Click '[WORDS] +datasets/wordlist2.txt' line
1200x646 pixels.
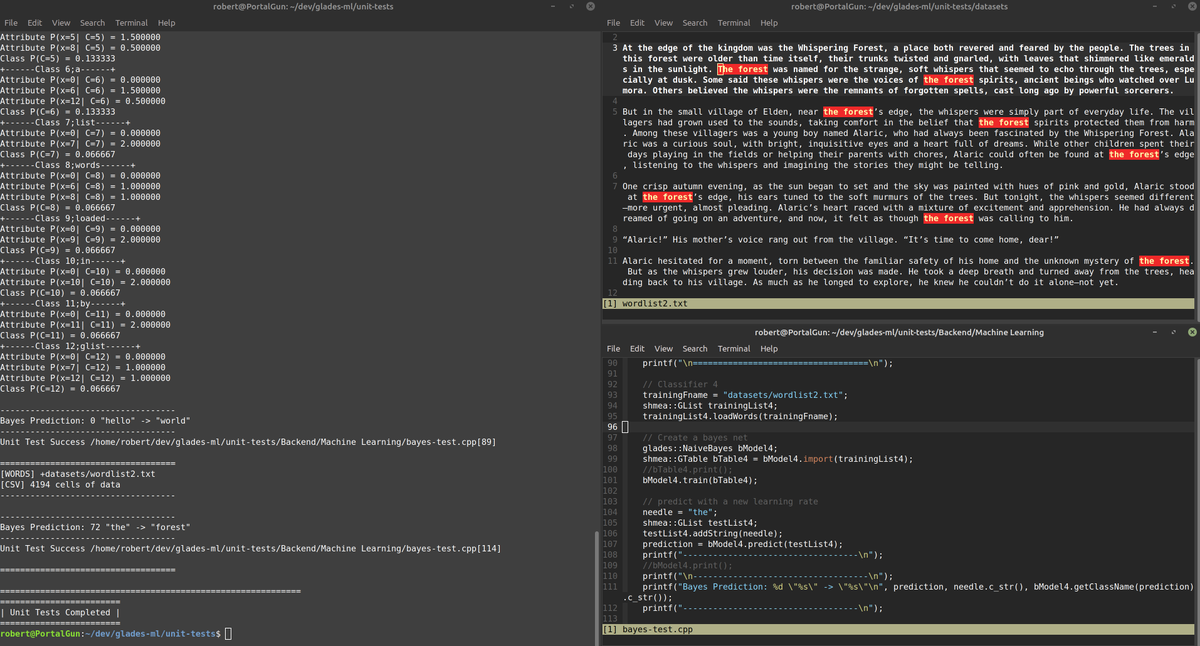78,474
